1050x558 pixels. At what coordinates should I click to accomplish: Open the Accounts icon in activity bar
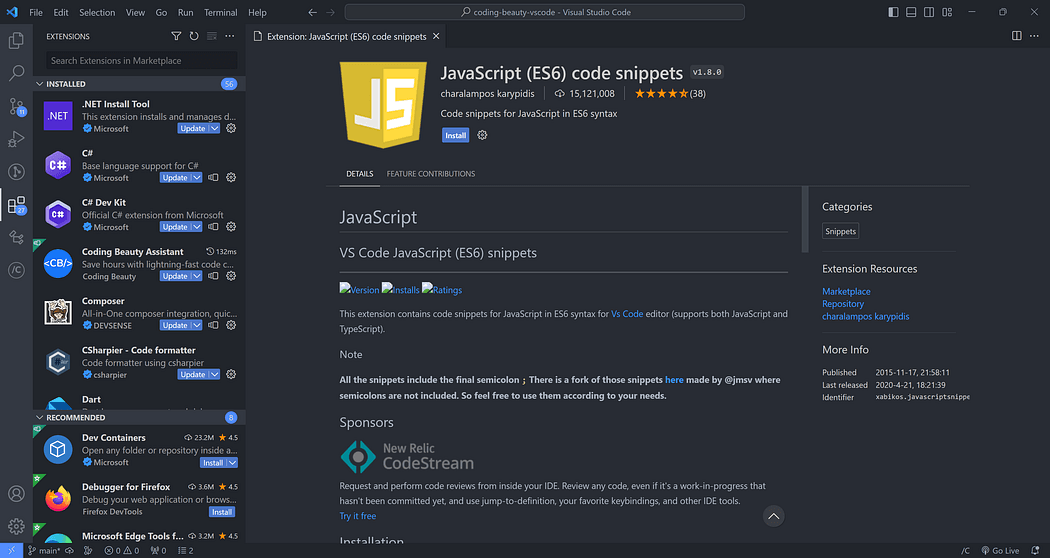click(x=16, y=494)
